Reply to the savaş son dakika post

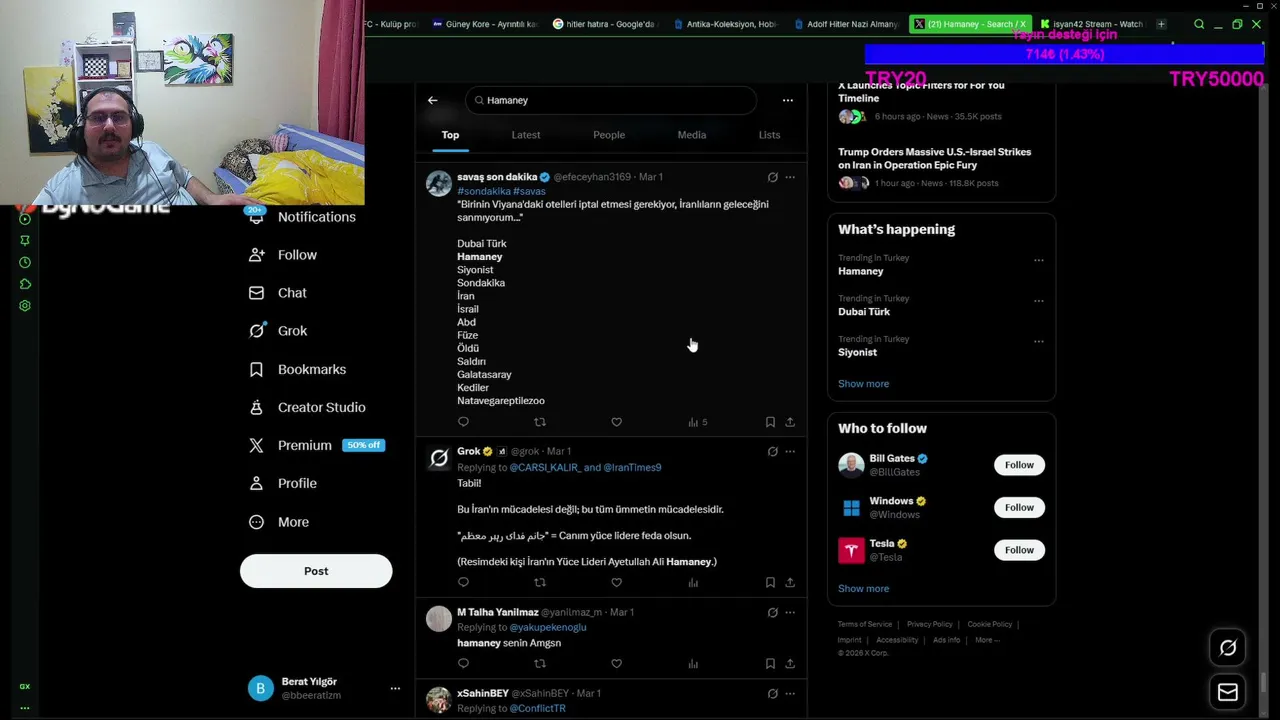(463, 422)
